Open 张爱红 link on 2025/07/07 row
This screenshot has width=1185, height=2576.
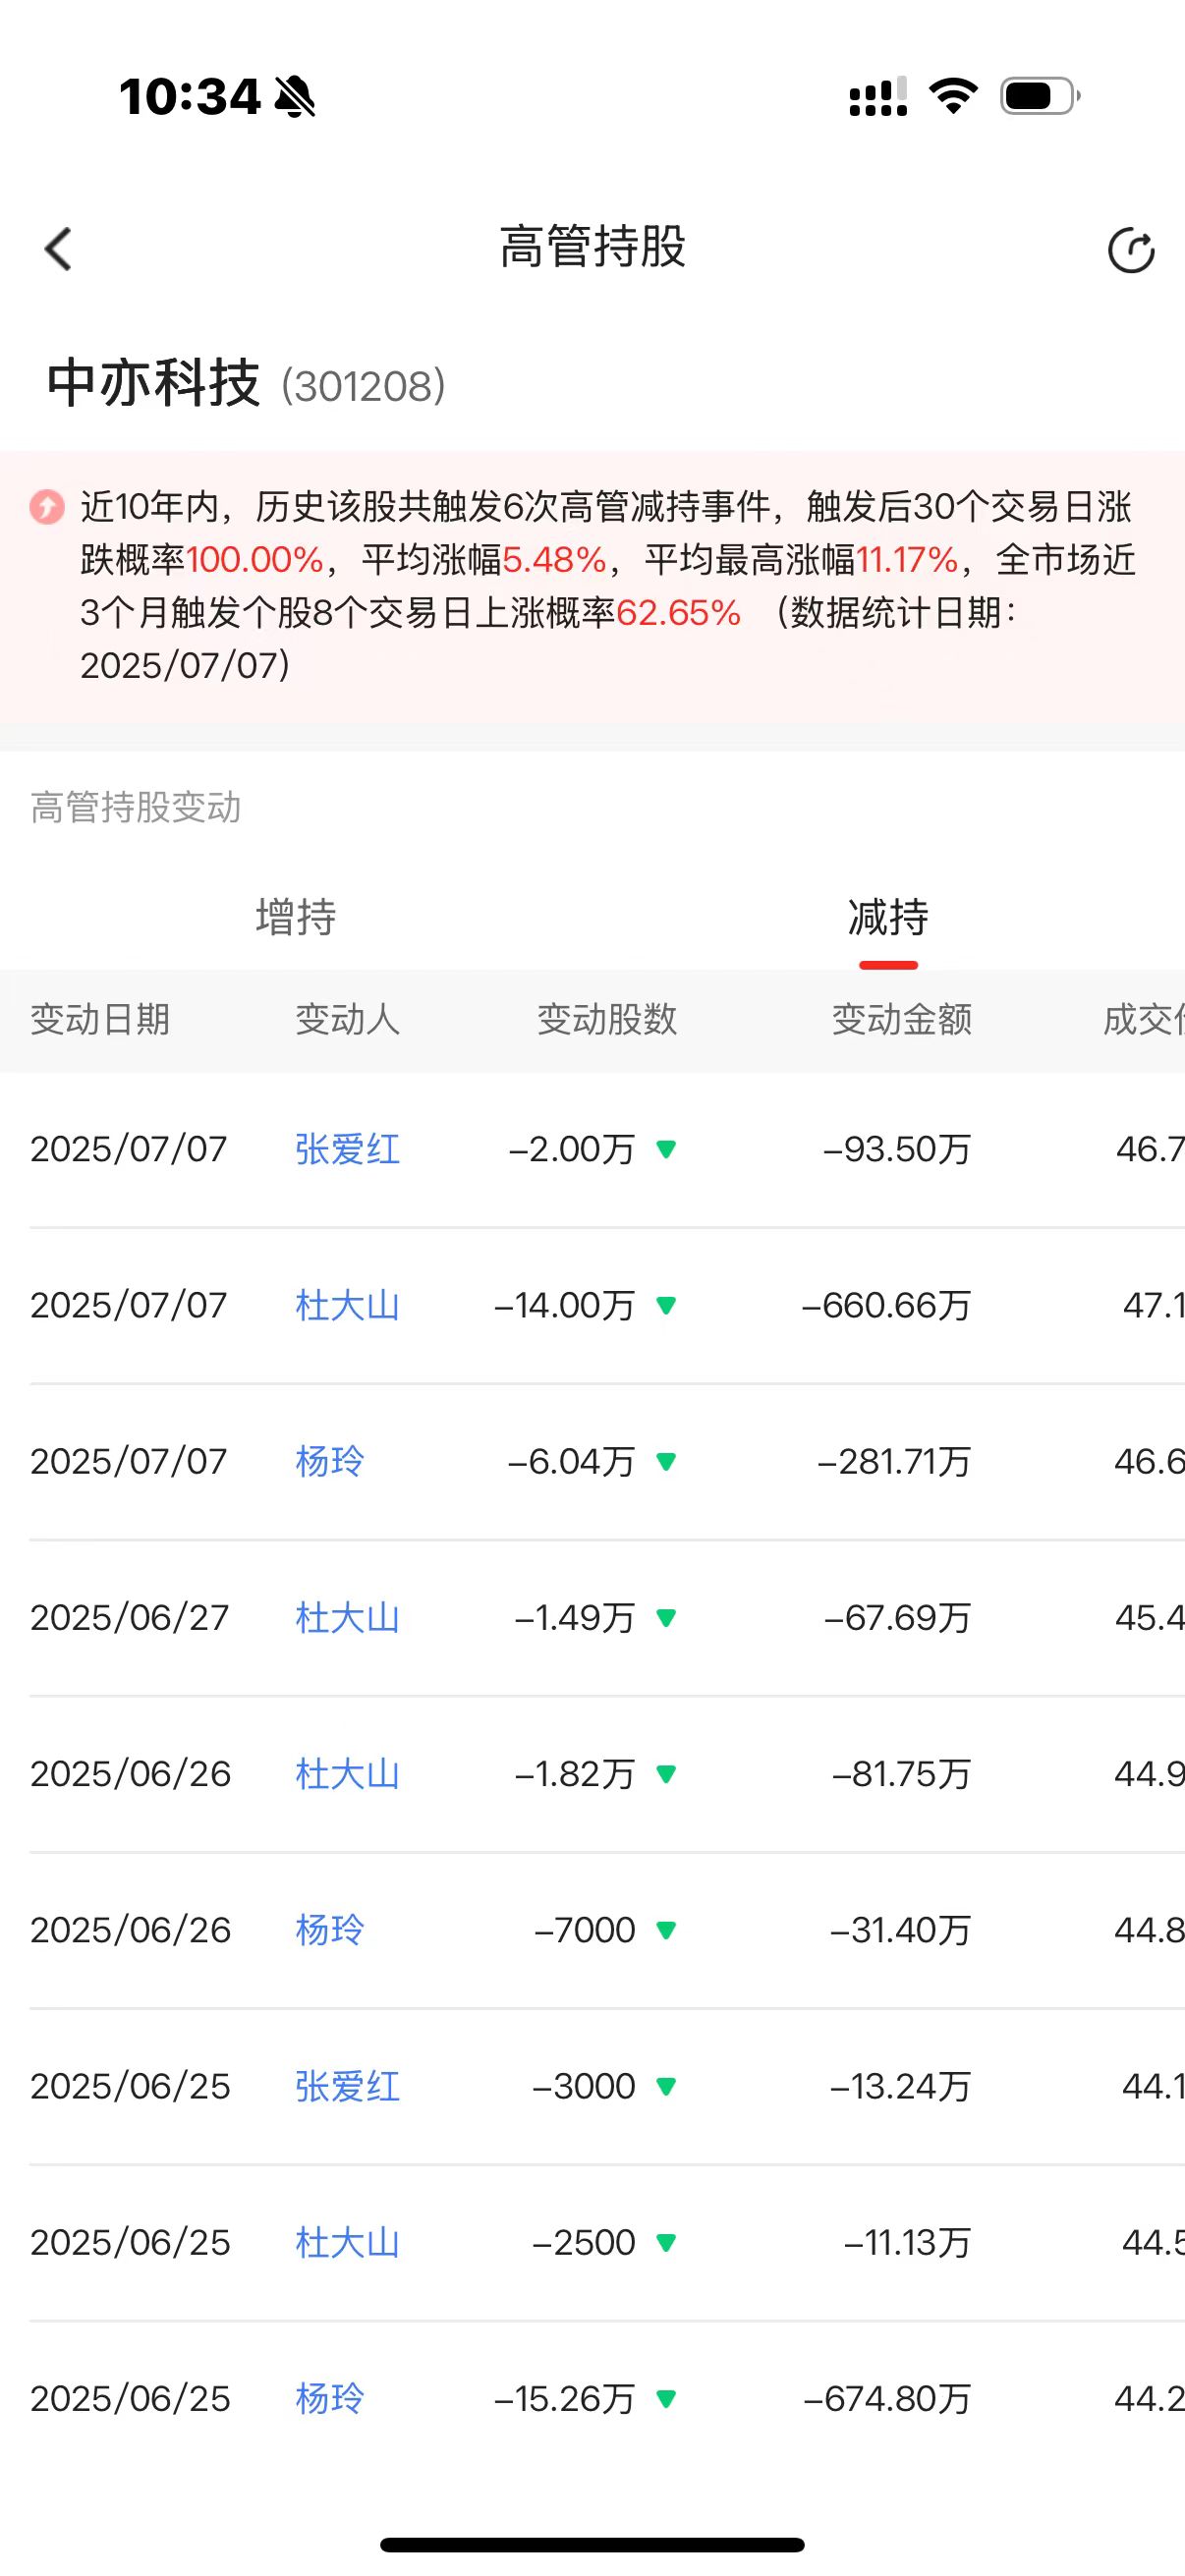pyautogui.click(x=347, y=1149)
